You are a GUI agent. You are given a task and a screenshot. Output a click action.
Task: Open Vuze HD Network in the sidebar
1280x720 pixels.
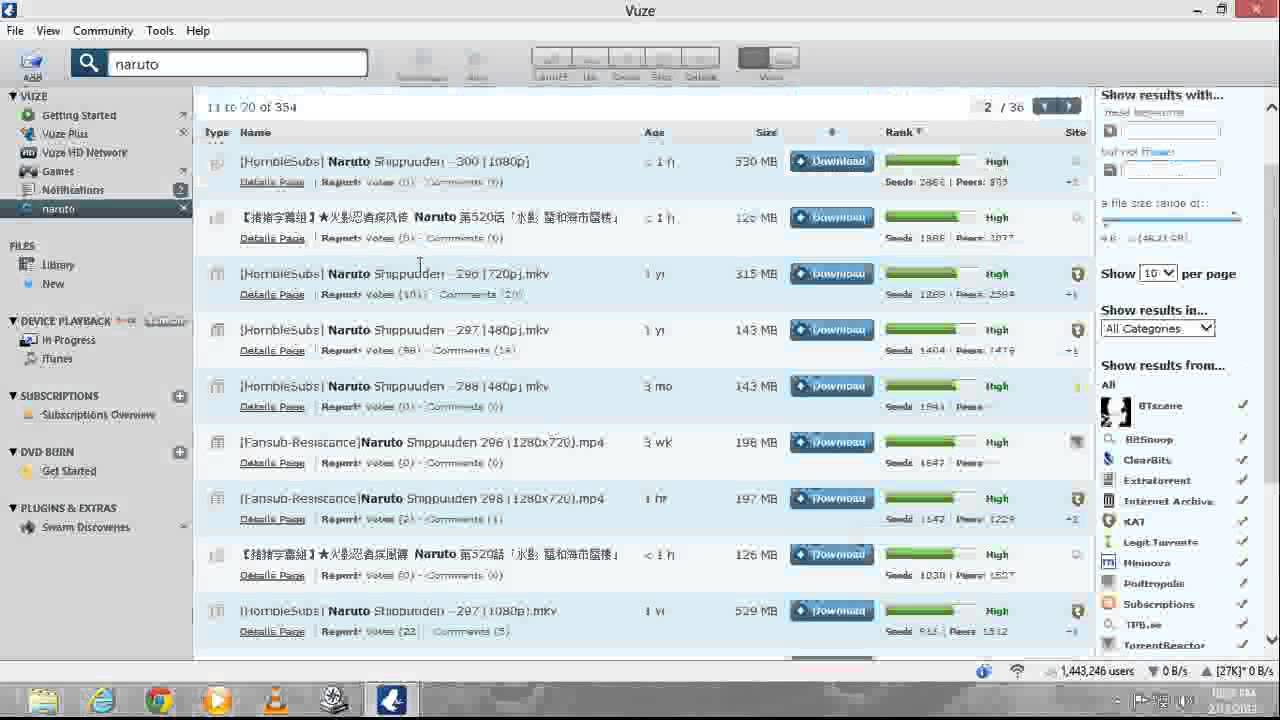[x=84, y=153]
